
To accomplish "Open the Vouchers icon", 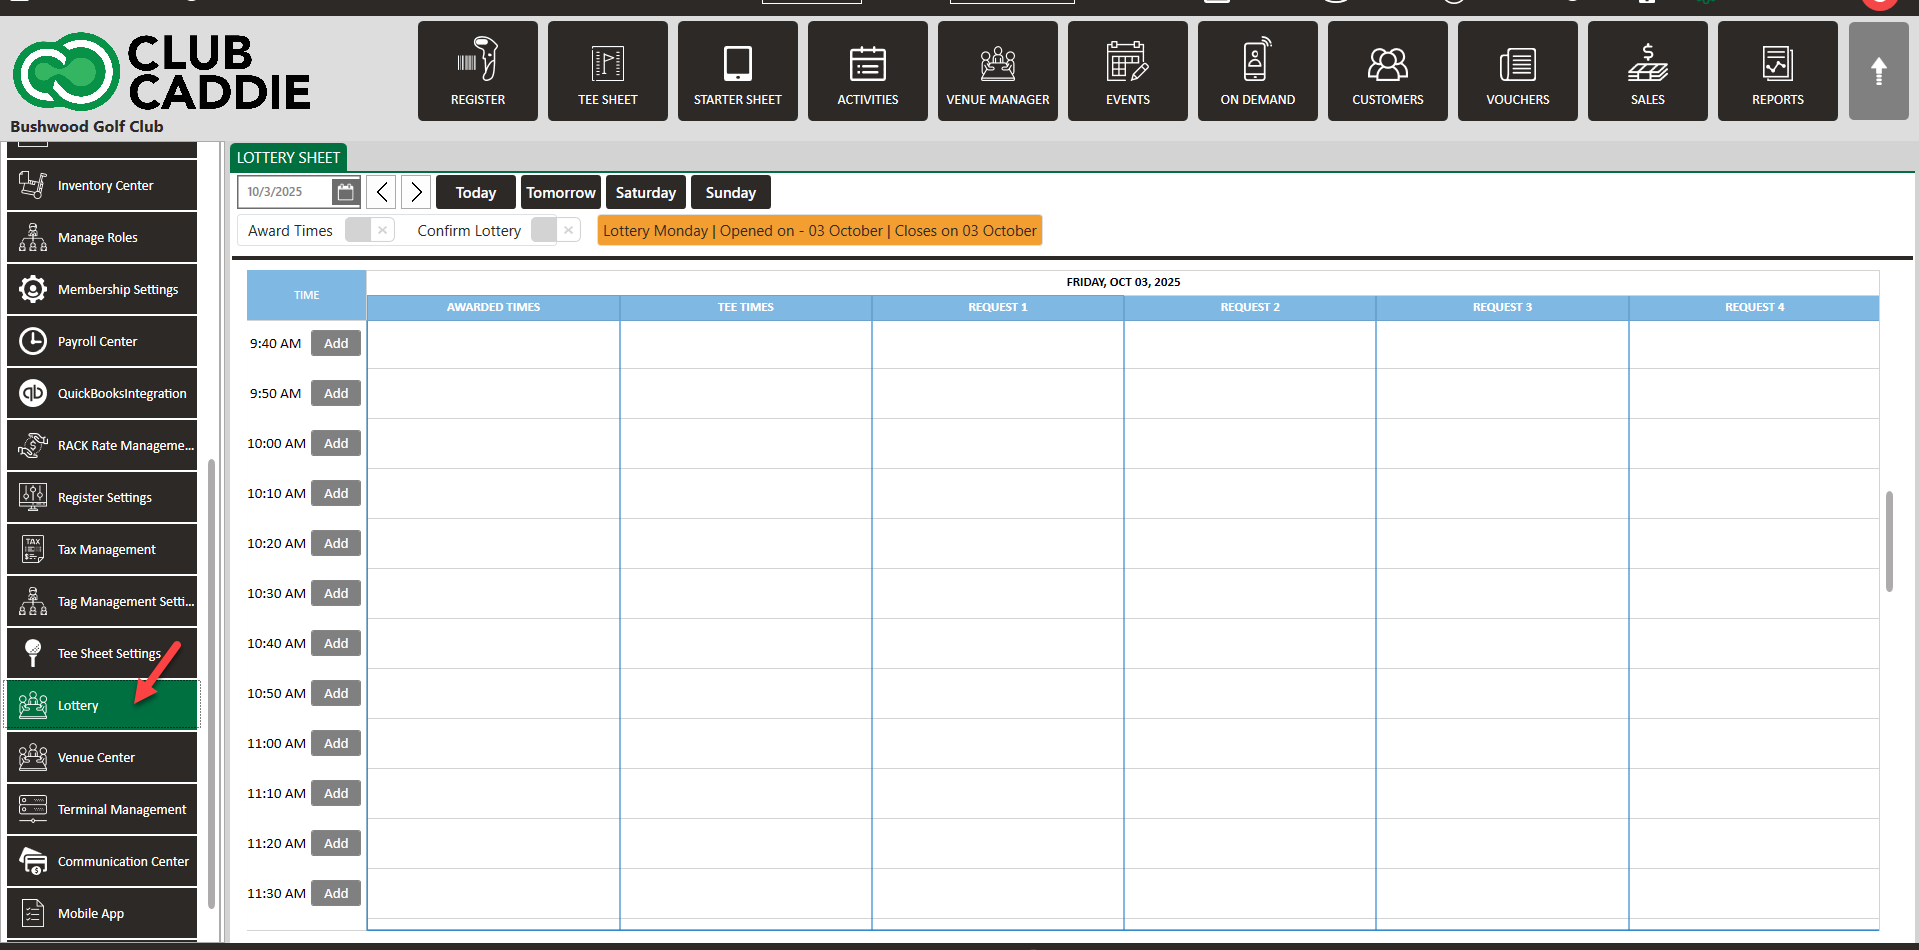I will point(1517,62).
